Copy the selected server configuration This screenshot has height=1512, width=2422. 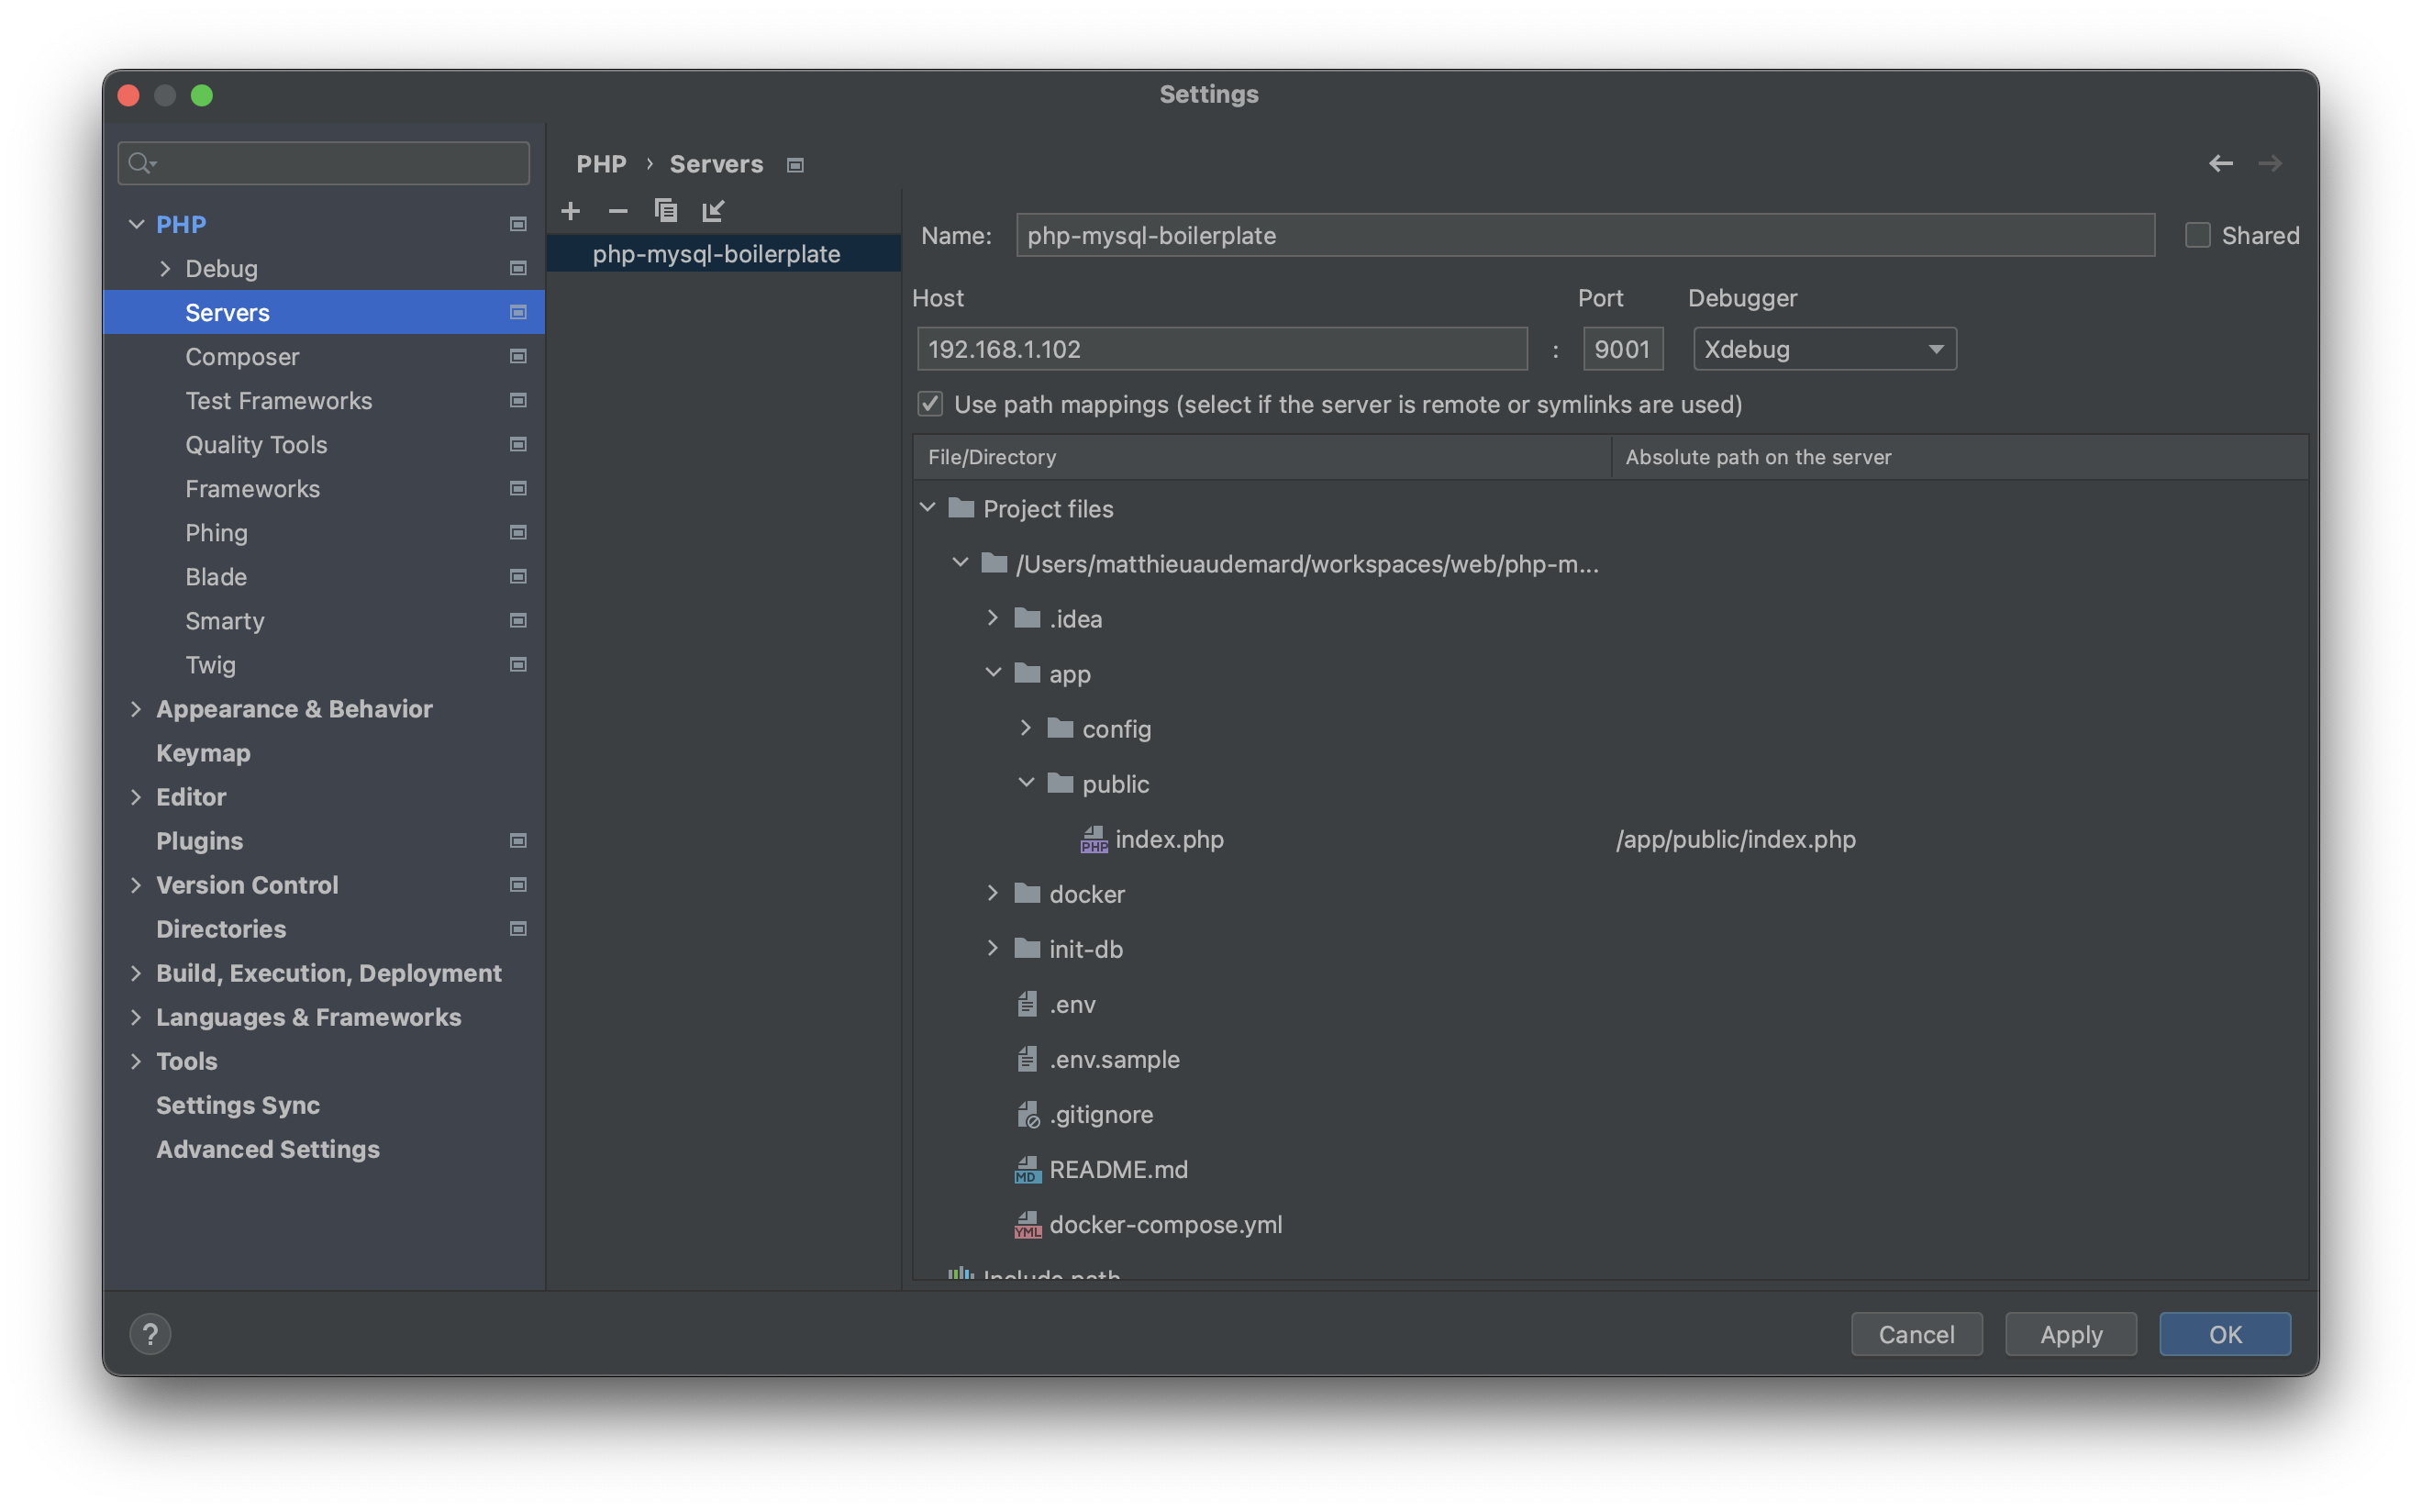point(666,211)
